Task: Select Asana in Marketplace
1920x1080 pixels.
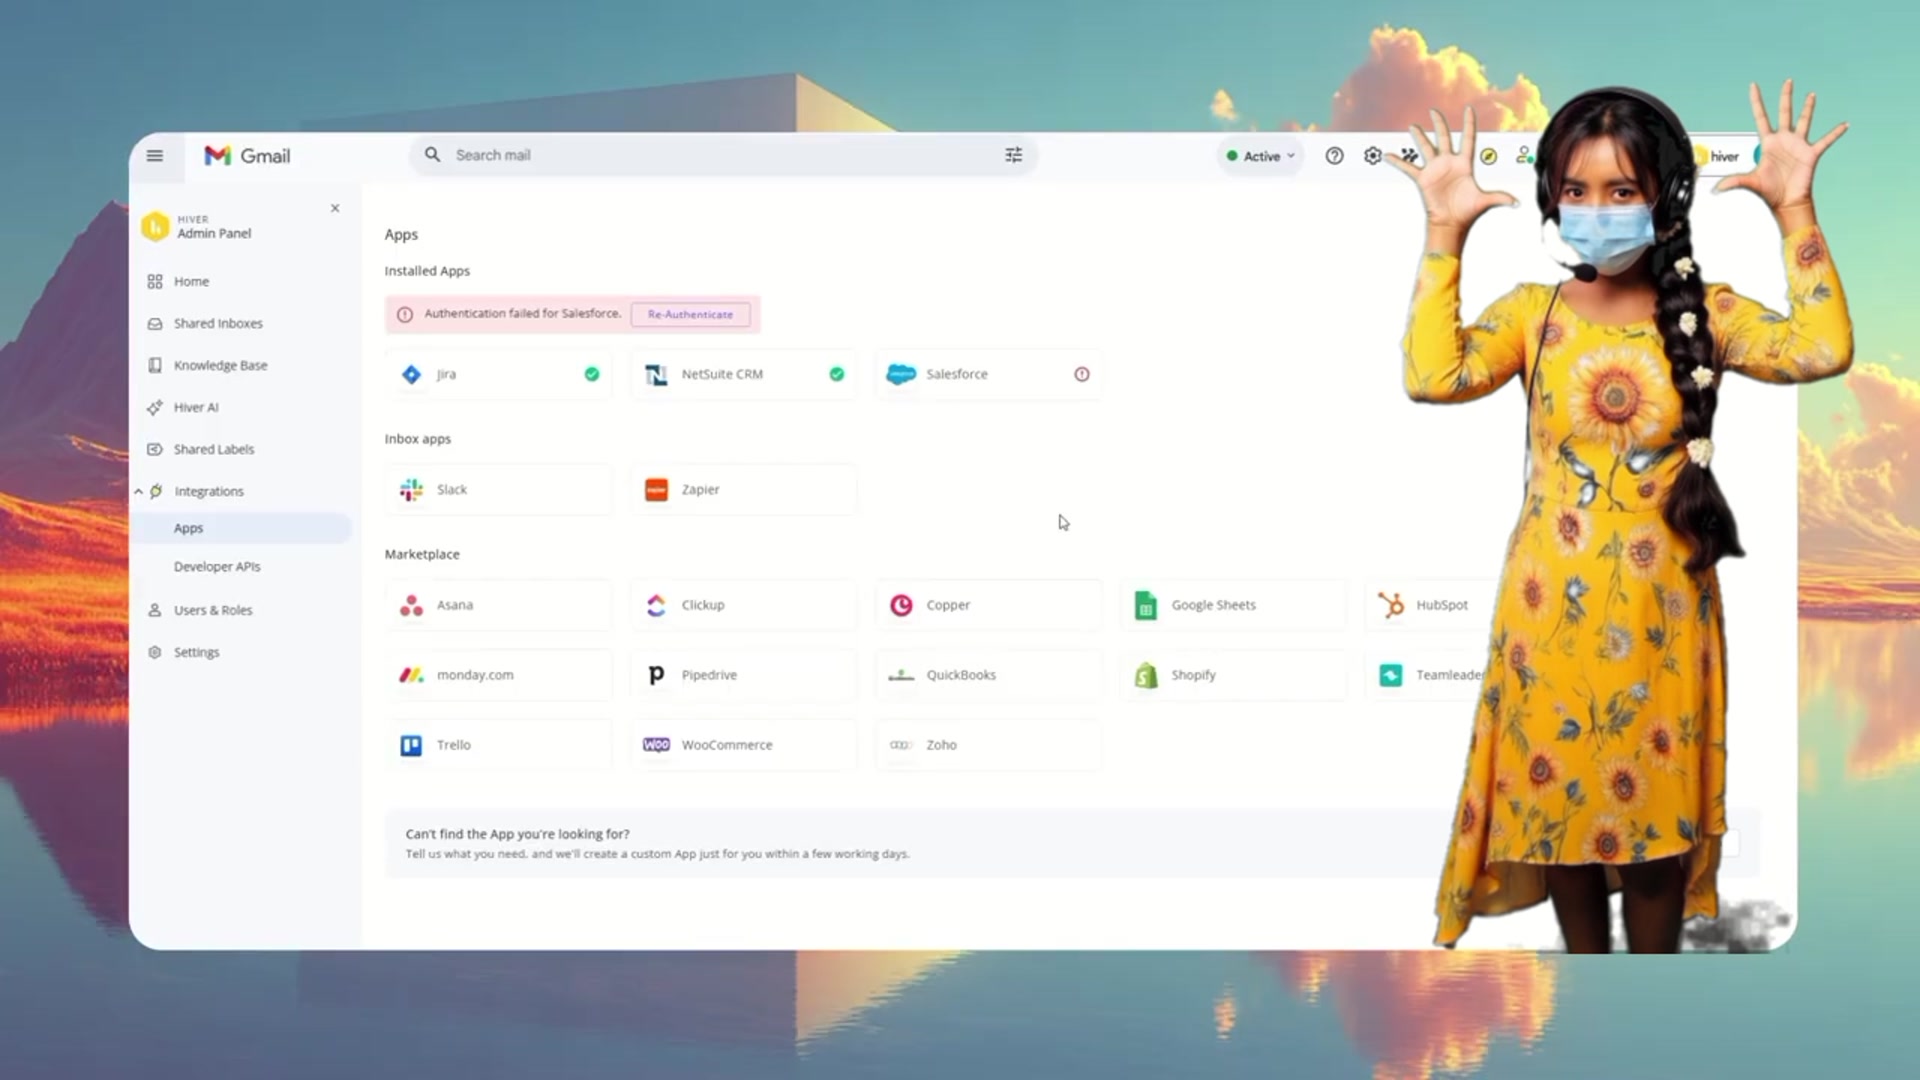Action: coord(498,605)
